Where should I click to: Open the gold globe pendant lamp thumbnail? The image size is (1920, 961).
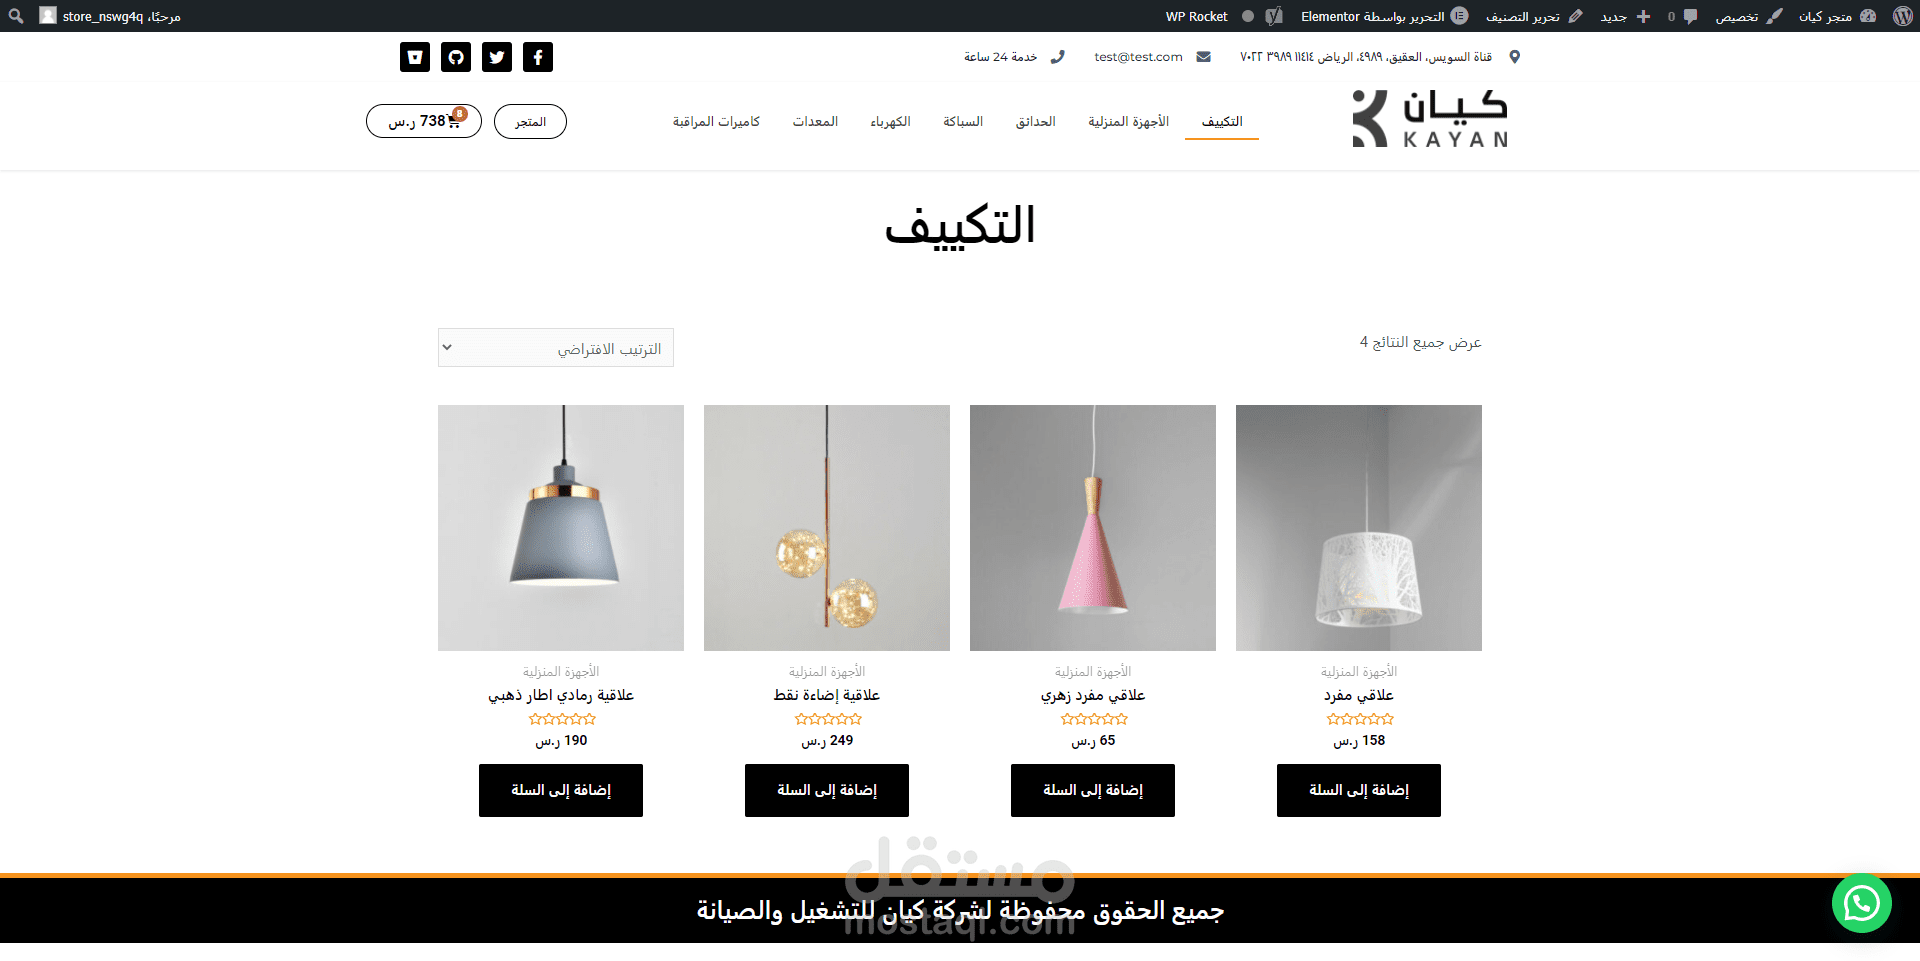click(x=827, y=528)
